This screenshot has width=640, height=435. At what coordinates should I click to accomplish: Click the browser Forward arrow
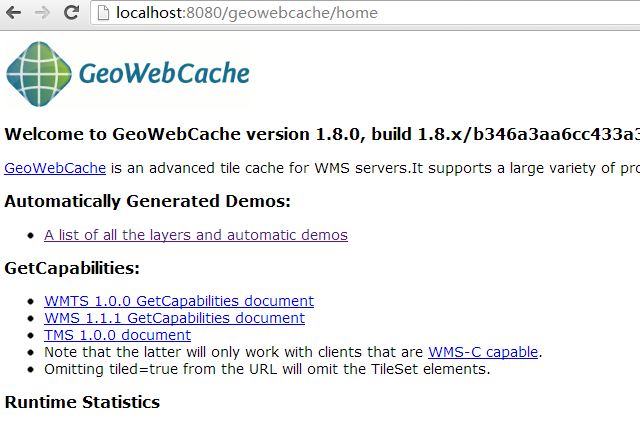42,13
